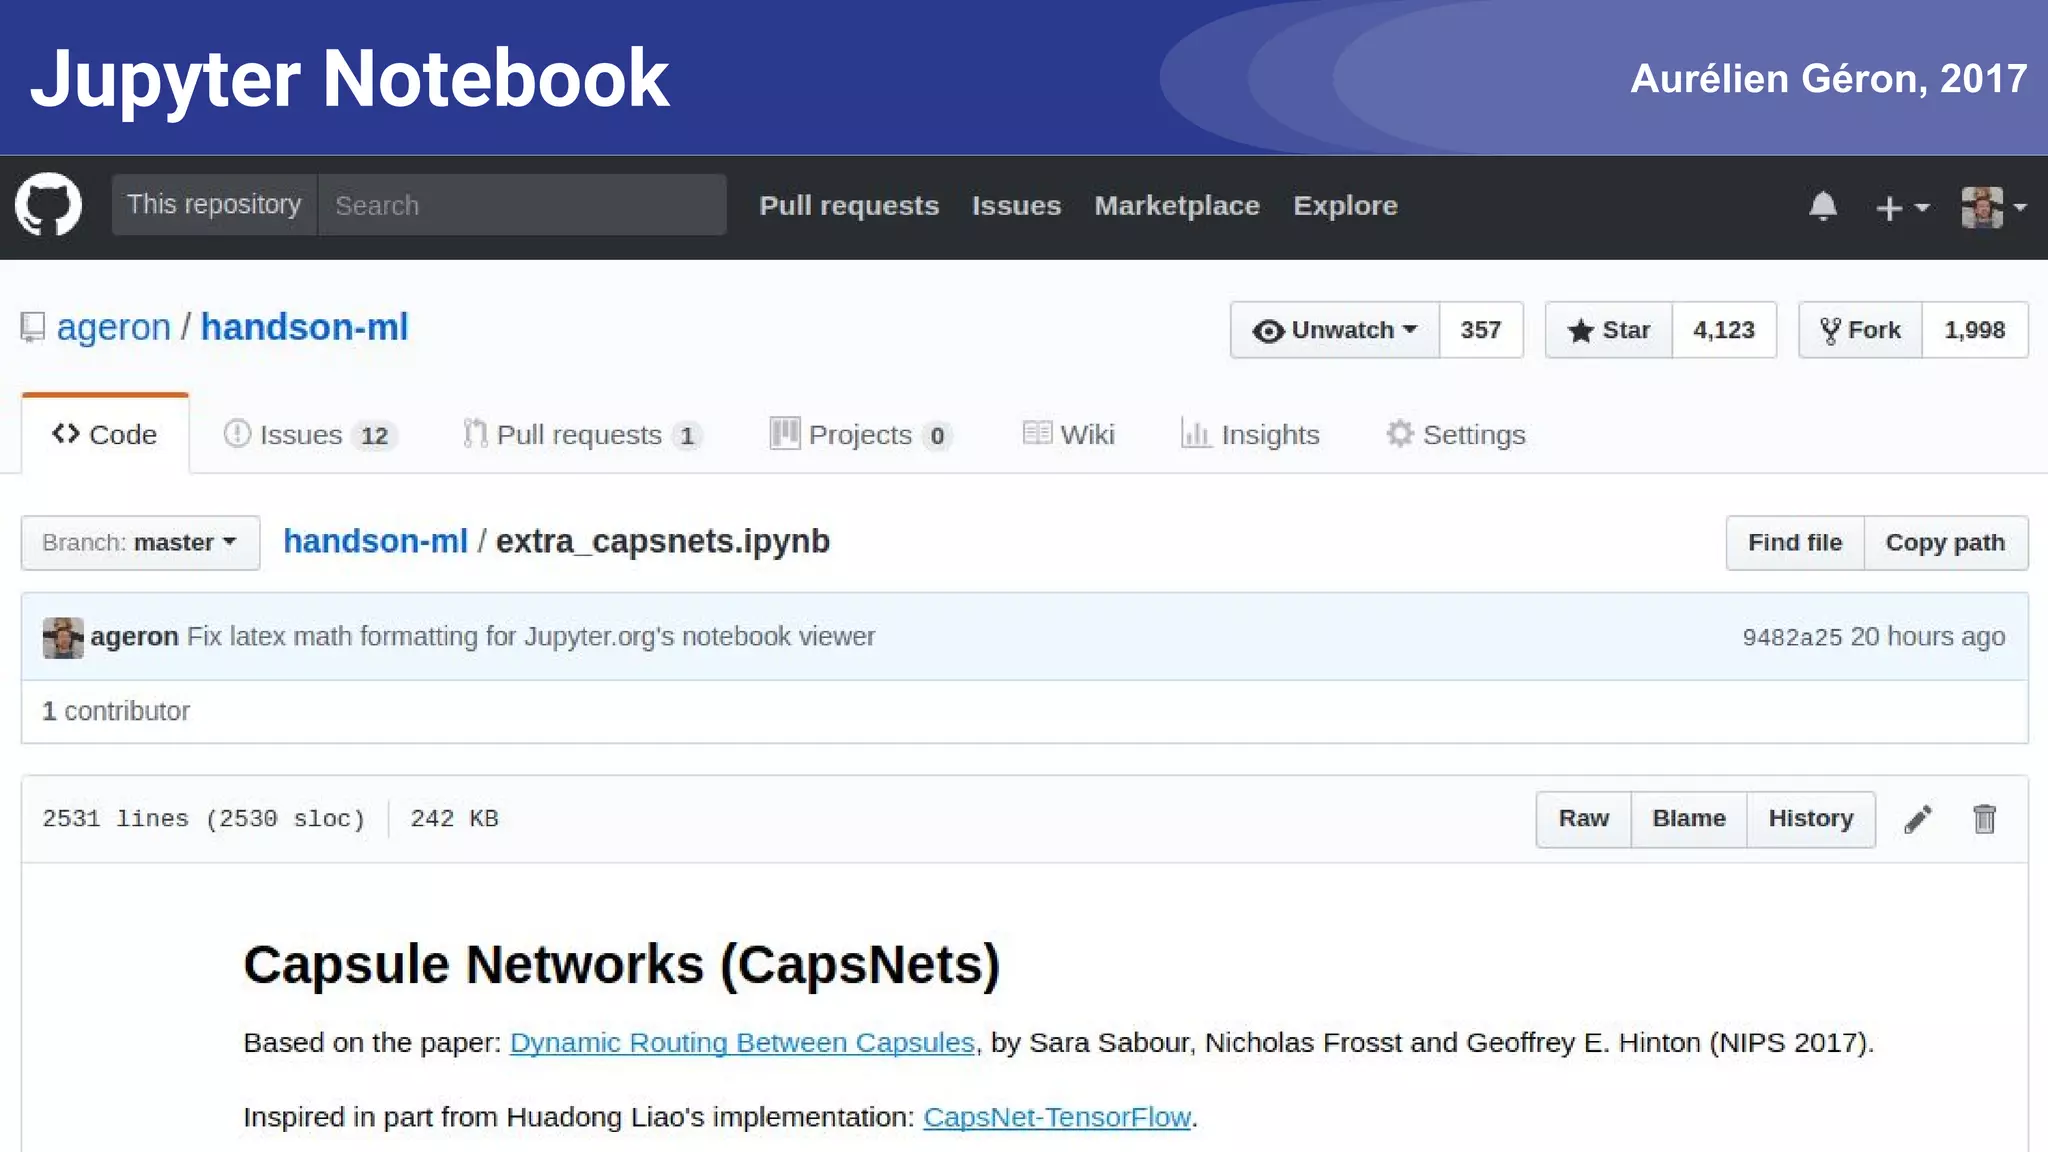The width and height of the screenshot is (2048, 1152).
Task: Expand the Branch master dropdown
Action: point(140,543)
